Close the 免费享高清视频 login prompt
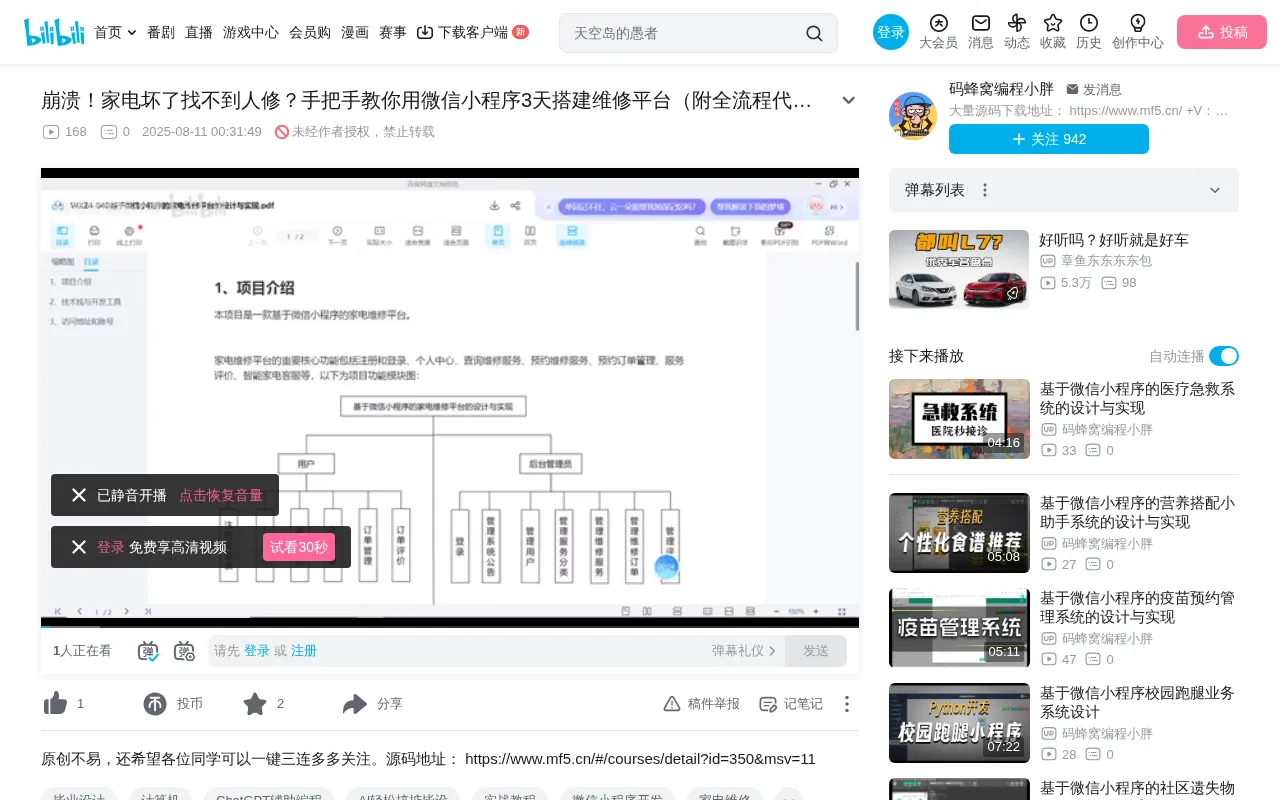1280x800 pixels. (x=79, y=547)
